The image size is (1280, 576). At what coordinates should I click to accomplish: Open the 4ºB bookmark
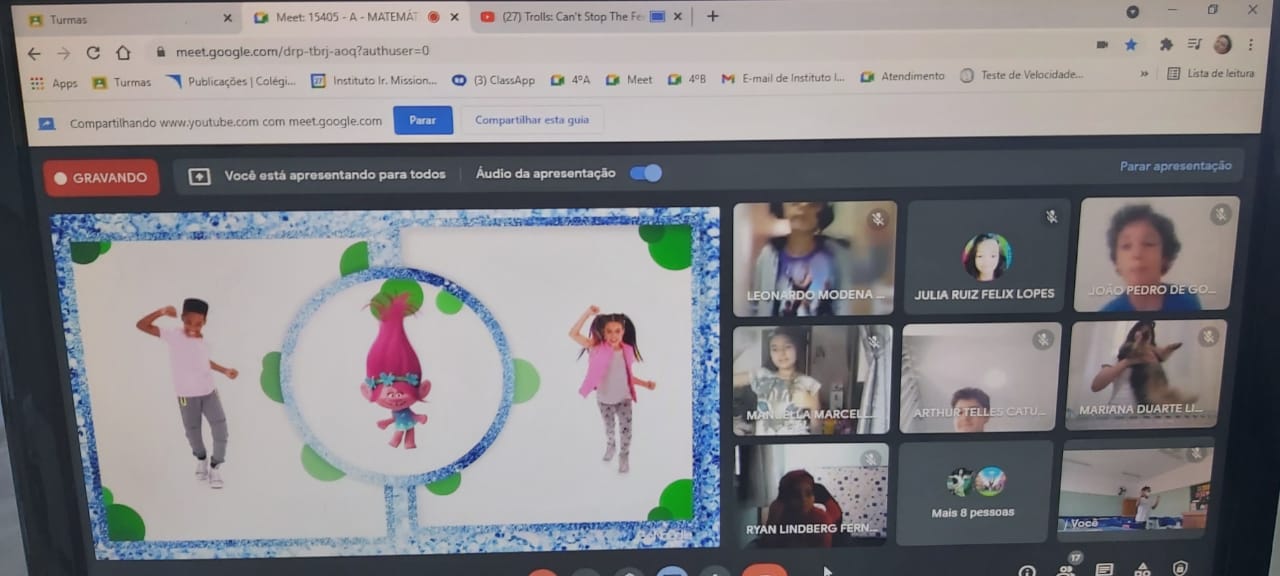click(687, 79)
